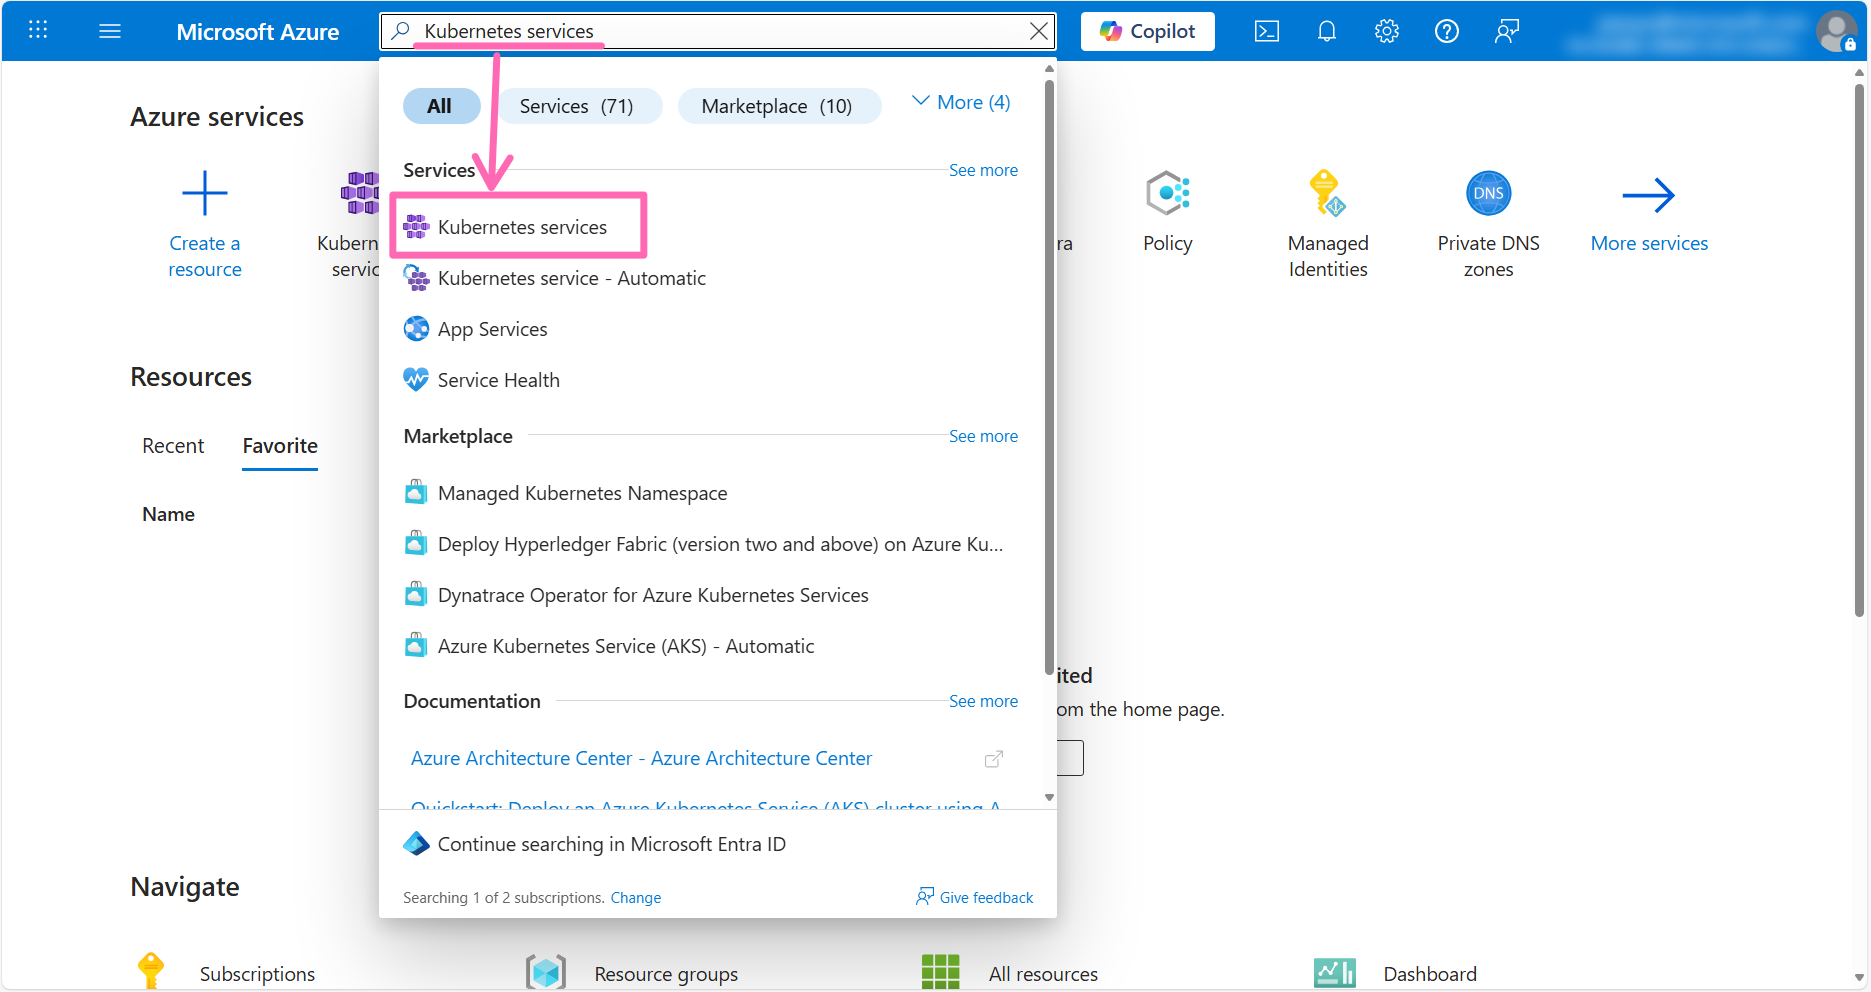Viewport: 1871px width, 992px height.
Task: Expand the More (4) filter dropdown
Action: [961, 103]
